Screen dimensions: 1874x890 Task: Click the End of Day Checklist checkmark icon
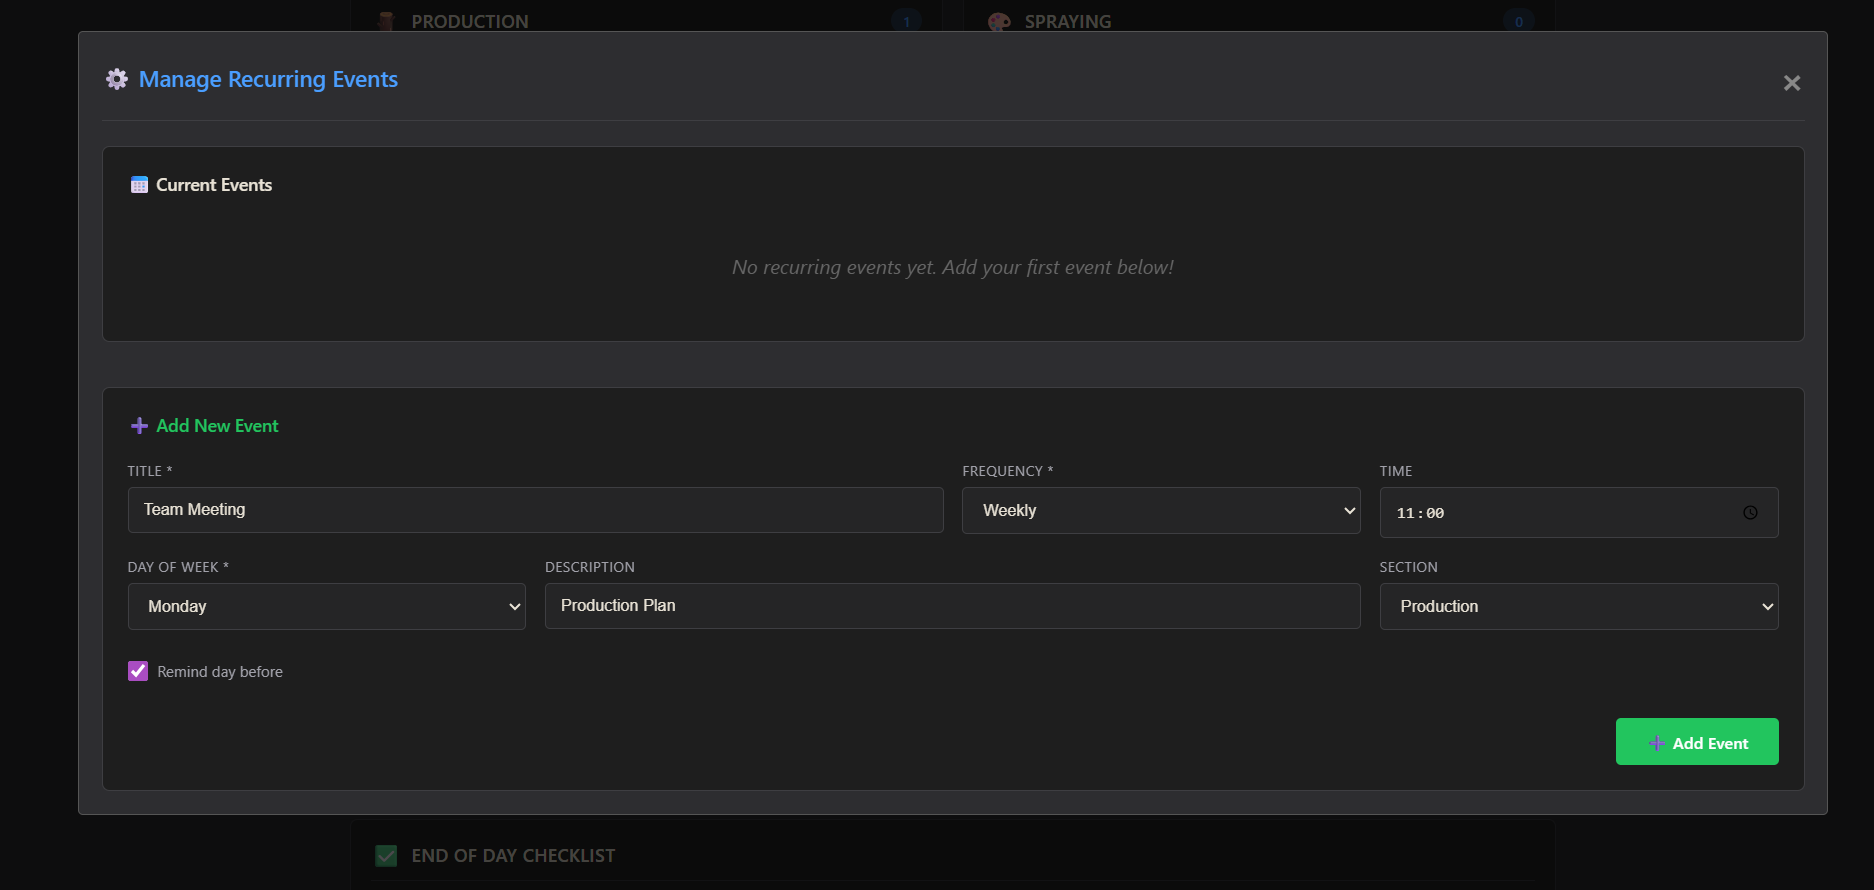[386, 856]
